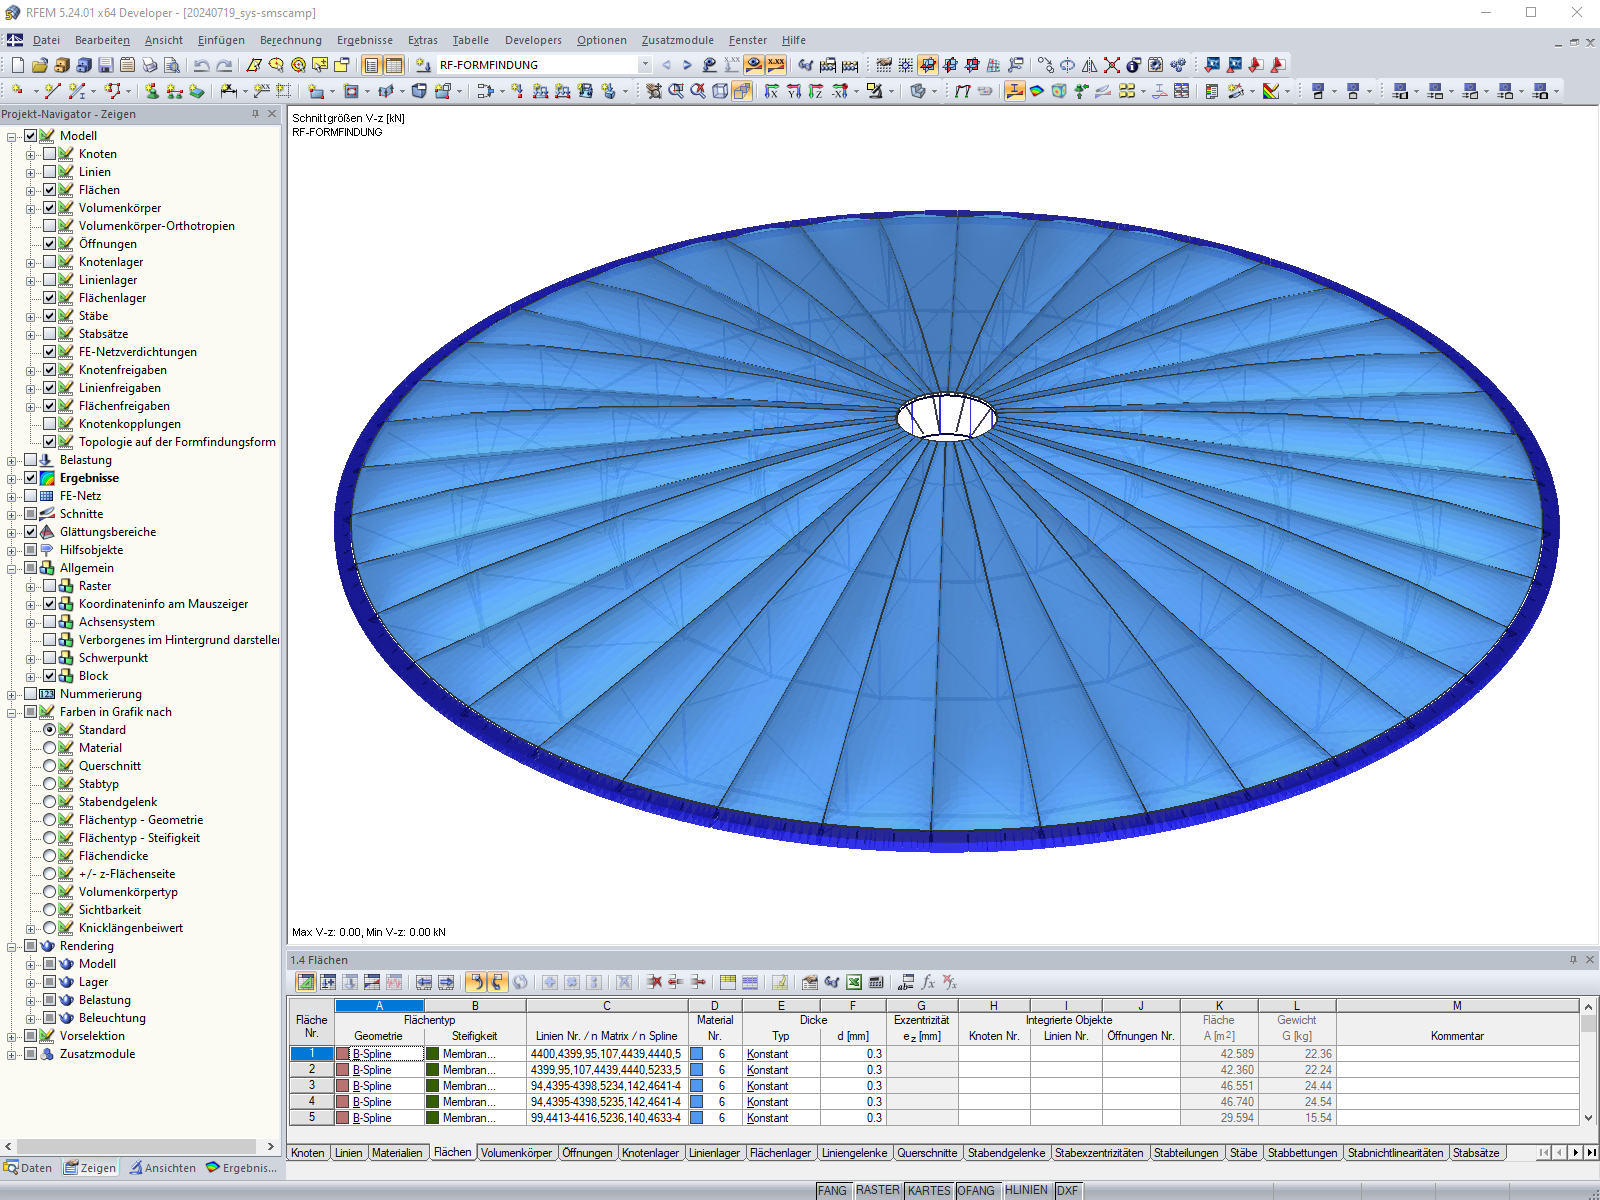1600x1200 pixels.
Task: Enable RASTER in the bottom status bar
Action: 876,1190
